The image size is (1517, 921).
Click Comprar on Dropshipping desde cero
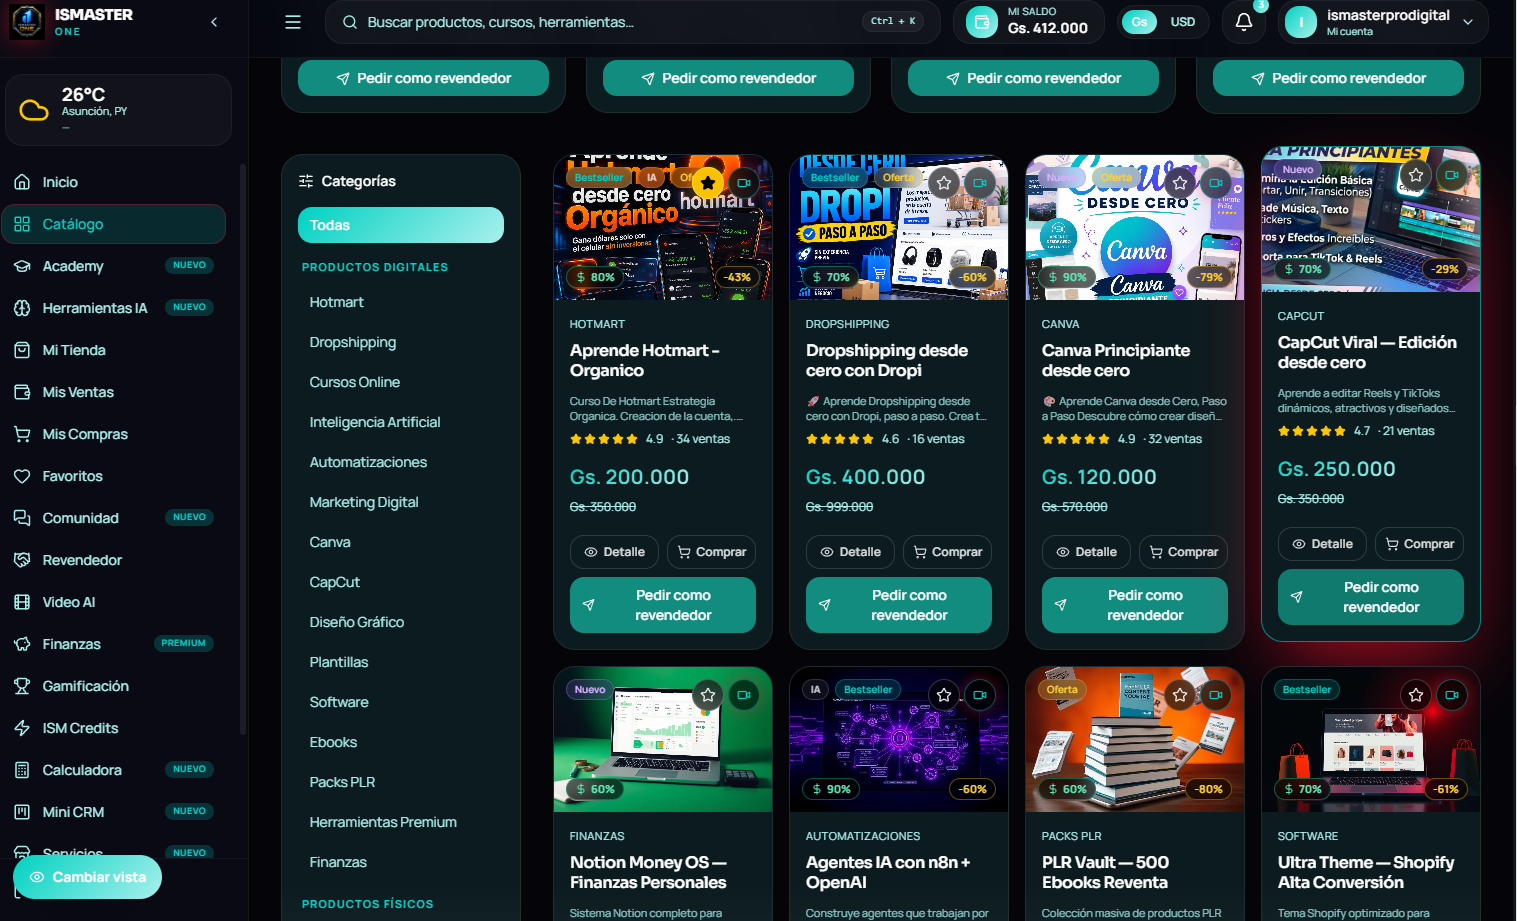tap(947, 552)
